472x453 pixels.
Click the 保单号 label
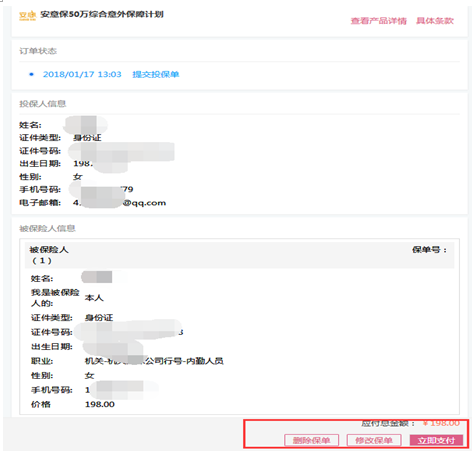tap(429, 250)
